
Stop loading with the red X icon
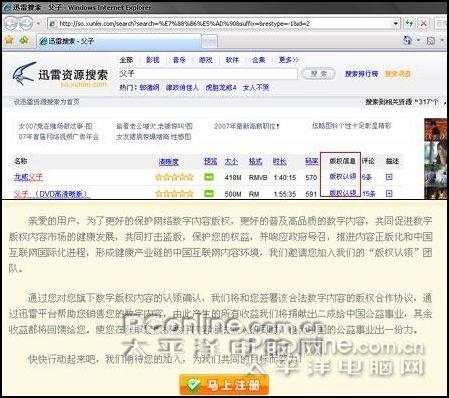click(x=423, y=24)
